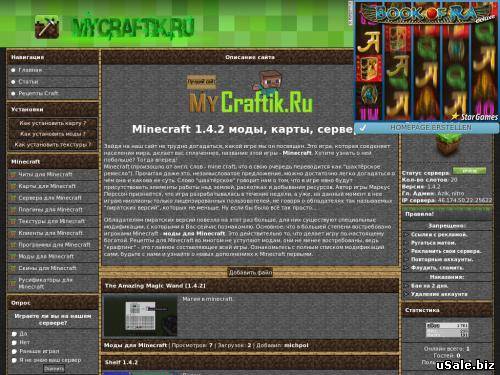Click the icon beside Карты для Minecraft
Image resolution: width=500 pixels, height=375 pixels.
(x=13, y=186)
